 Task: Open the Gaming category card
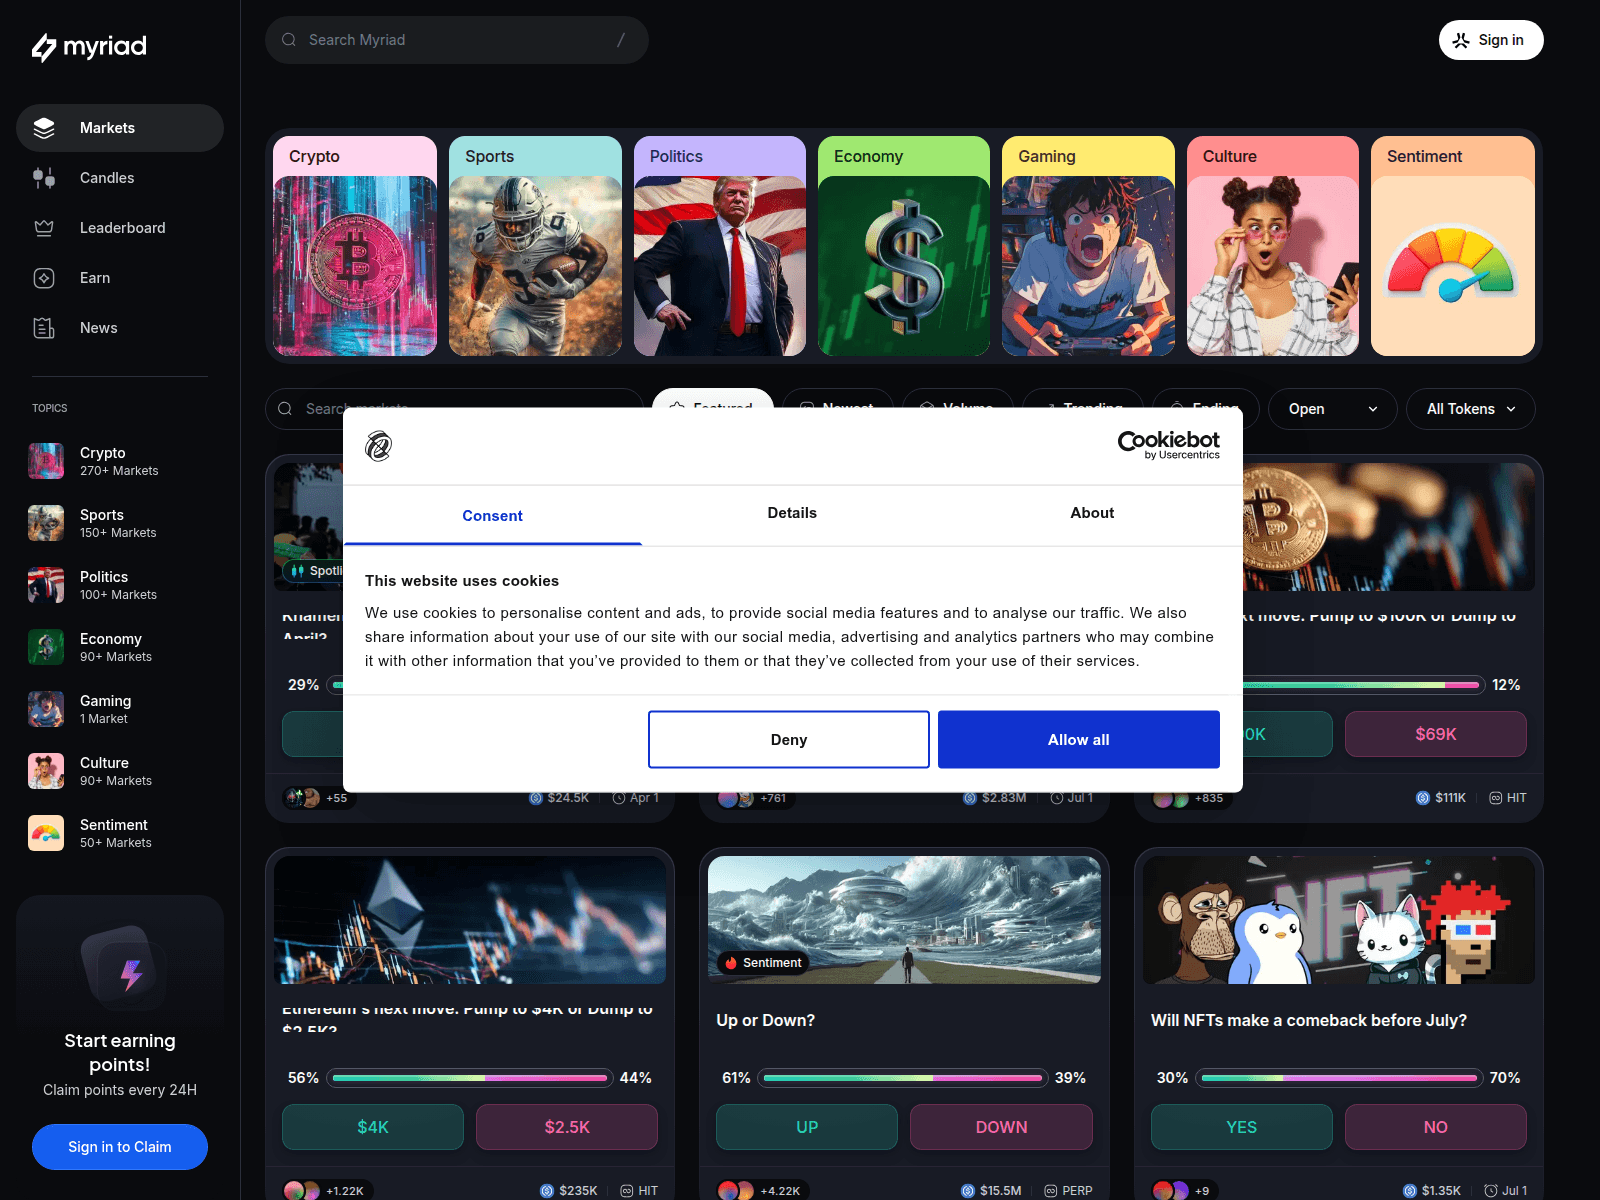[1088, 246]
